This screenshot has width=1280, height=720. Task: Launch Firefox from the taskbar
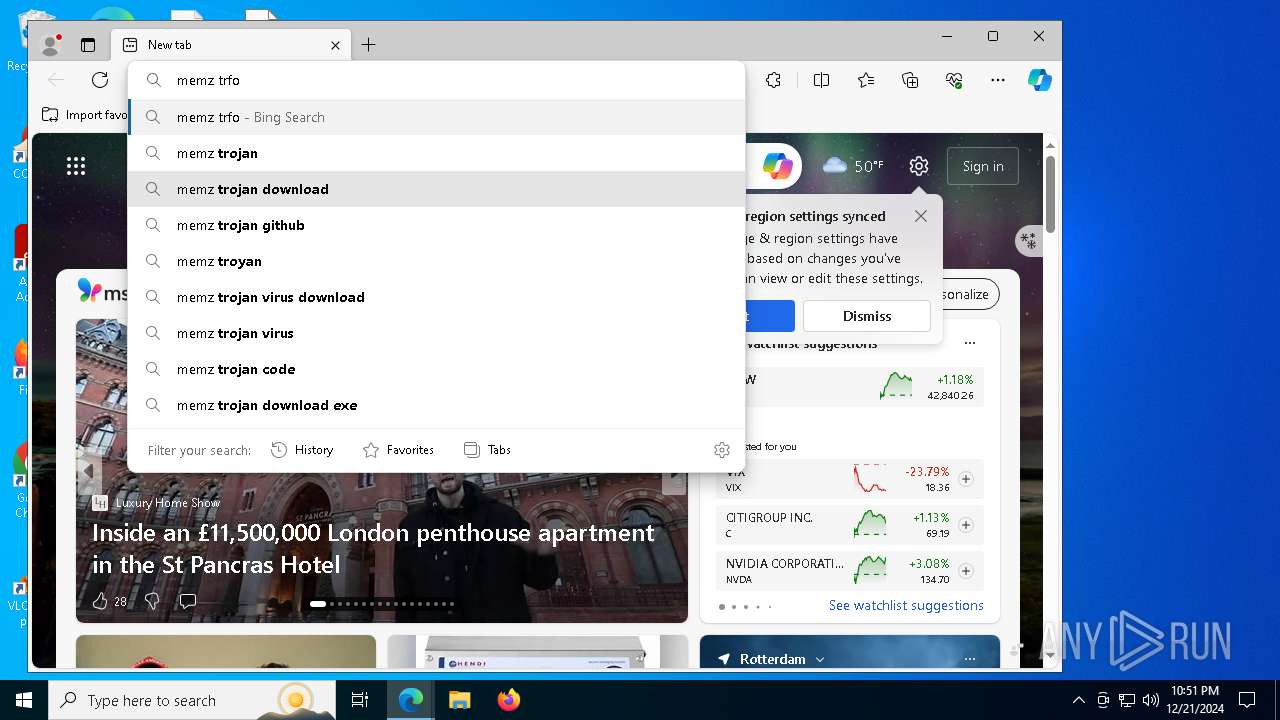point(508,700)
